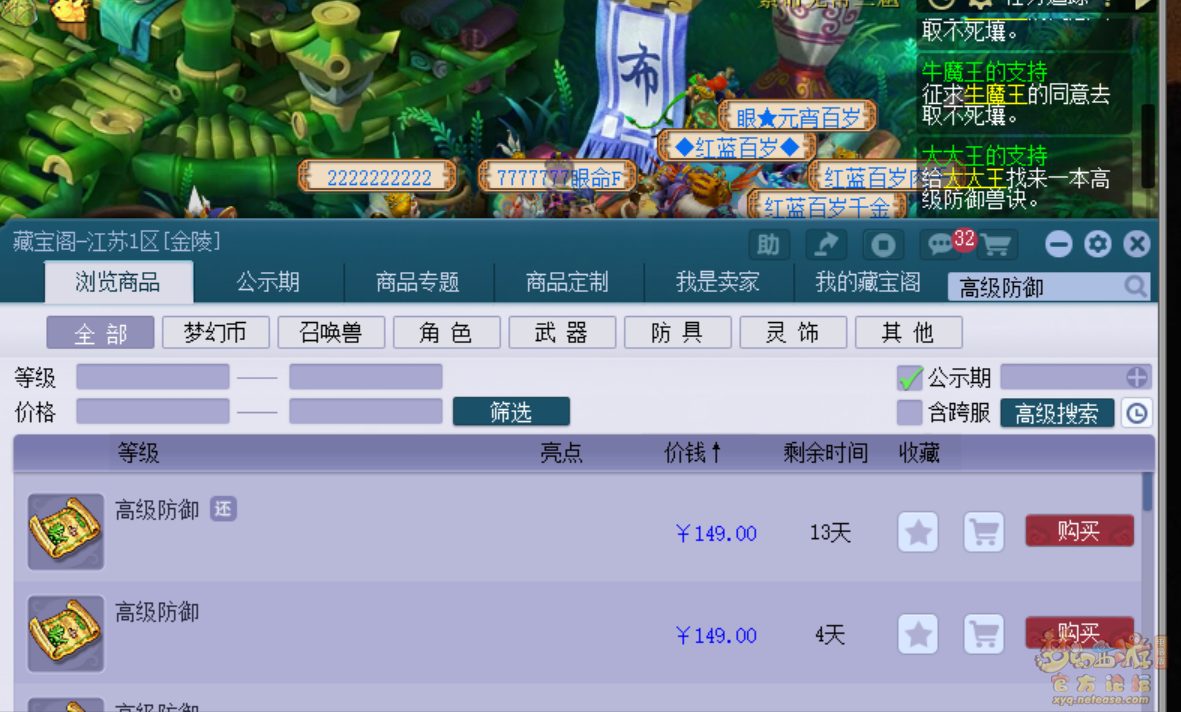Sort listings by 价钱 column header
Screen dimensions: 1181x712
pyautogui.click(x=692, y=453)
